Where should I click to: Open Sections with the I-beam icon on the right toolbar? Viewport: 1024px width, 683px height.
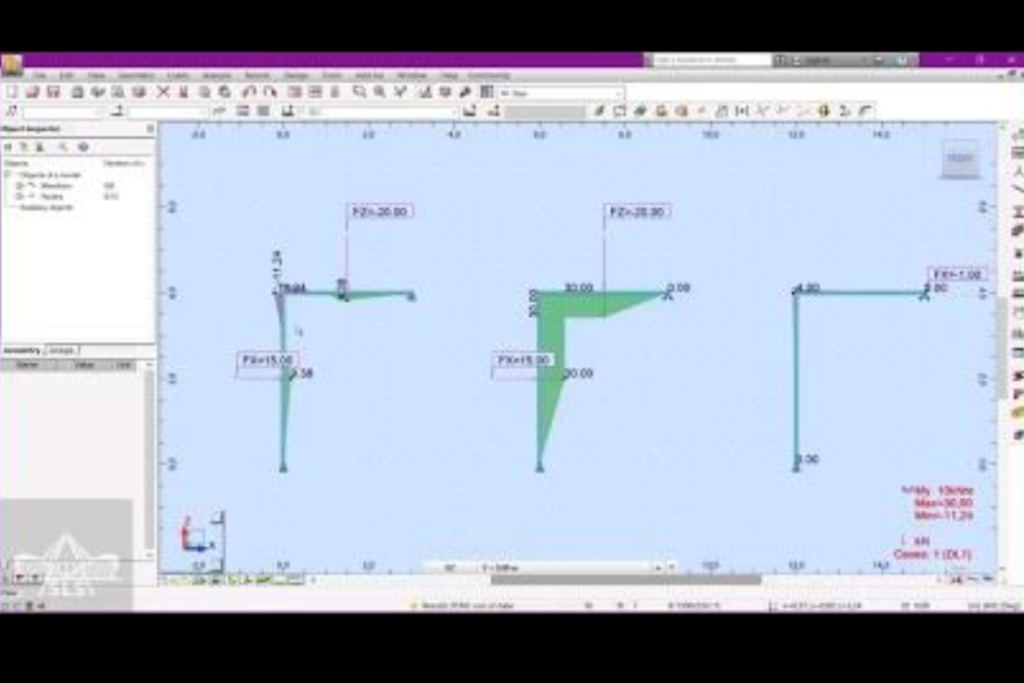click(1017, 212)
